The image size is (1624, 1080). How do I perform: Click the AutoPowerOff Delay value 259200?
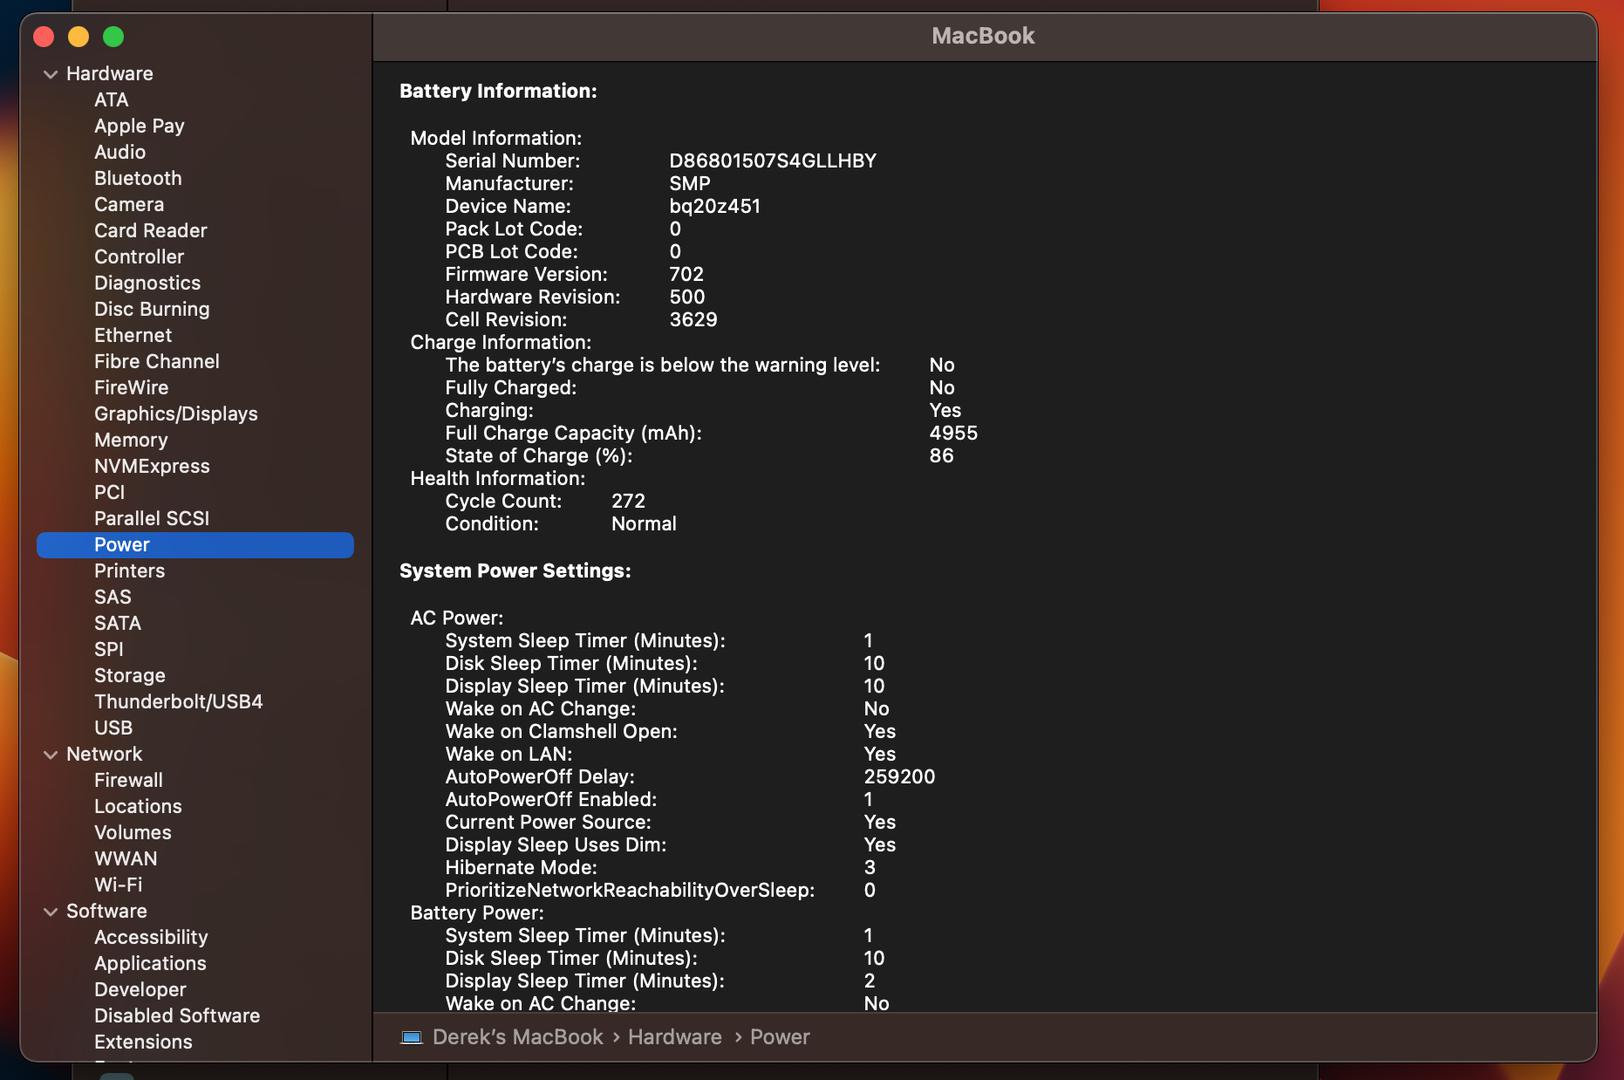pyautogui.click(x=899, y=777)
